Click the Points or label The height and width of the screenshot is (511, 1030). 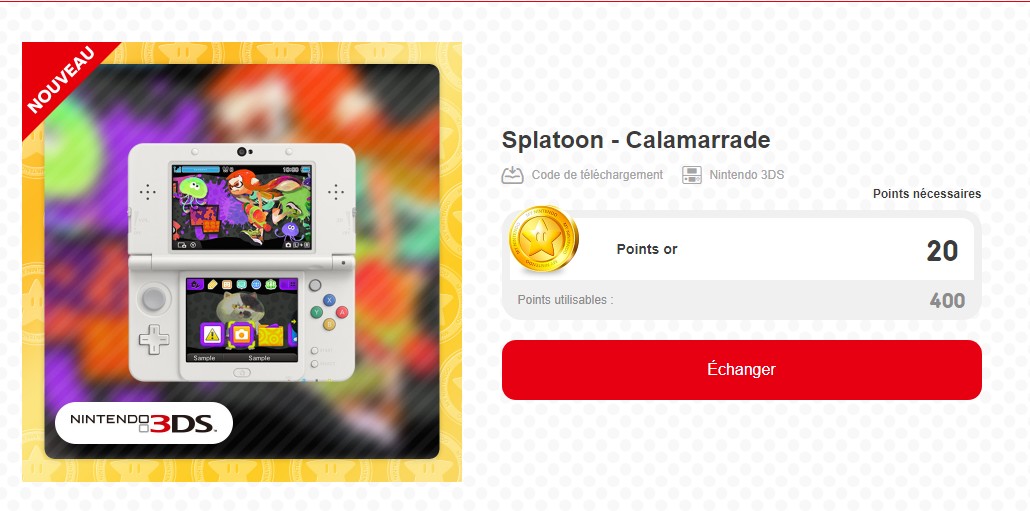[x=647, y=250]
